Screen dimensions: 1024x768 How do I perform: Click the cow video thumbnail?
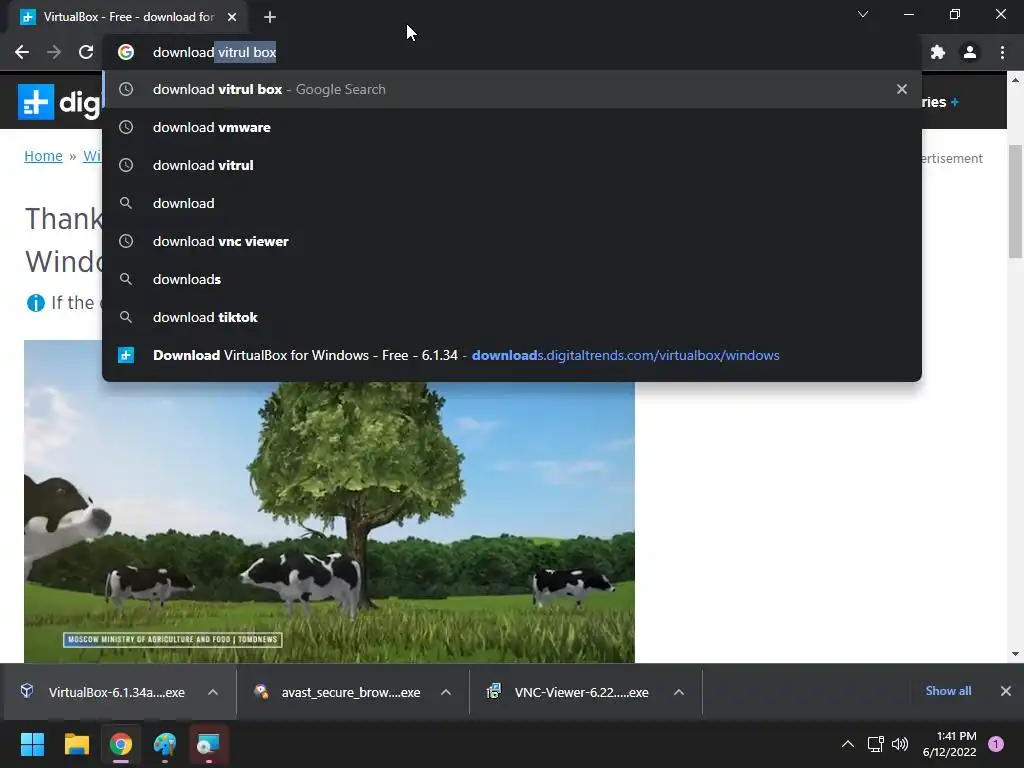(329, 522)
